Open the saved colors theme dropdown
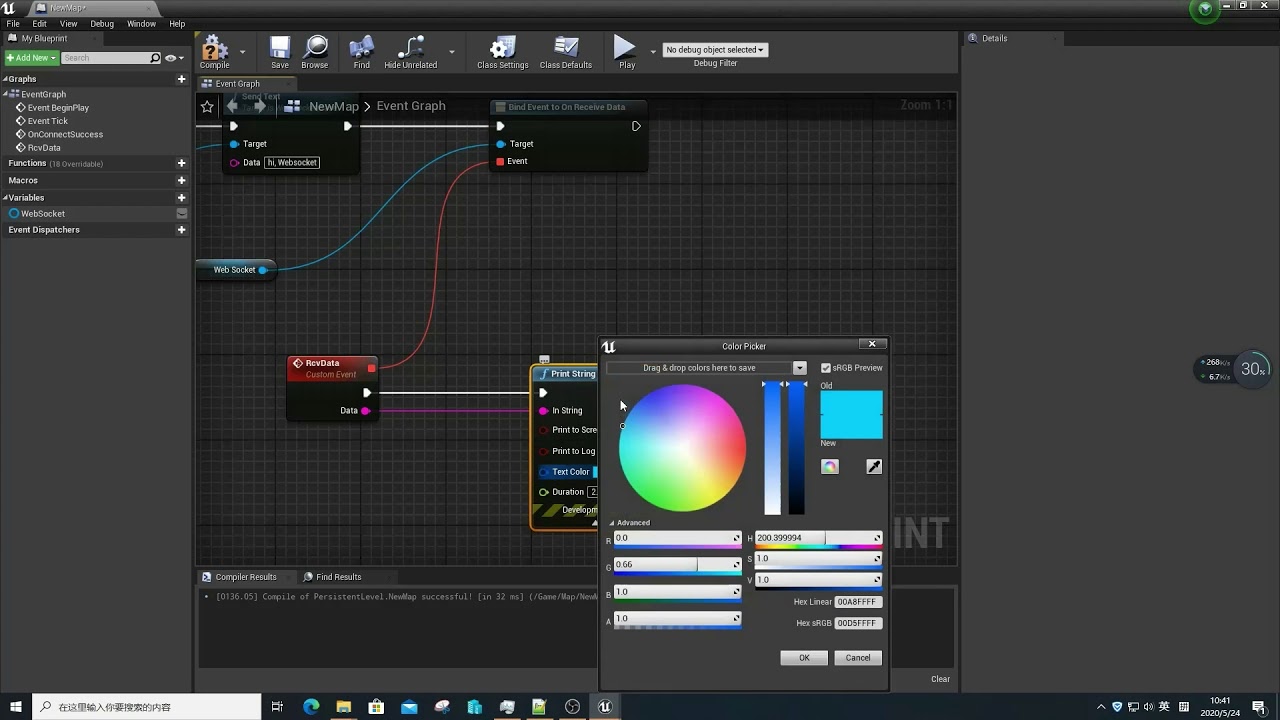Screen dimensions: 1280x720 pos(799,368)
